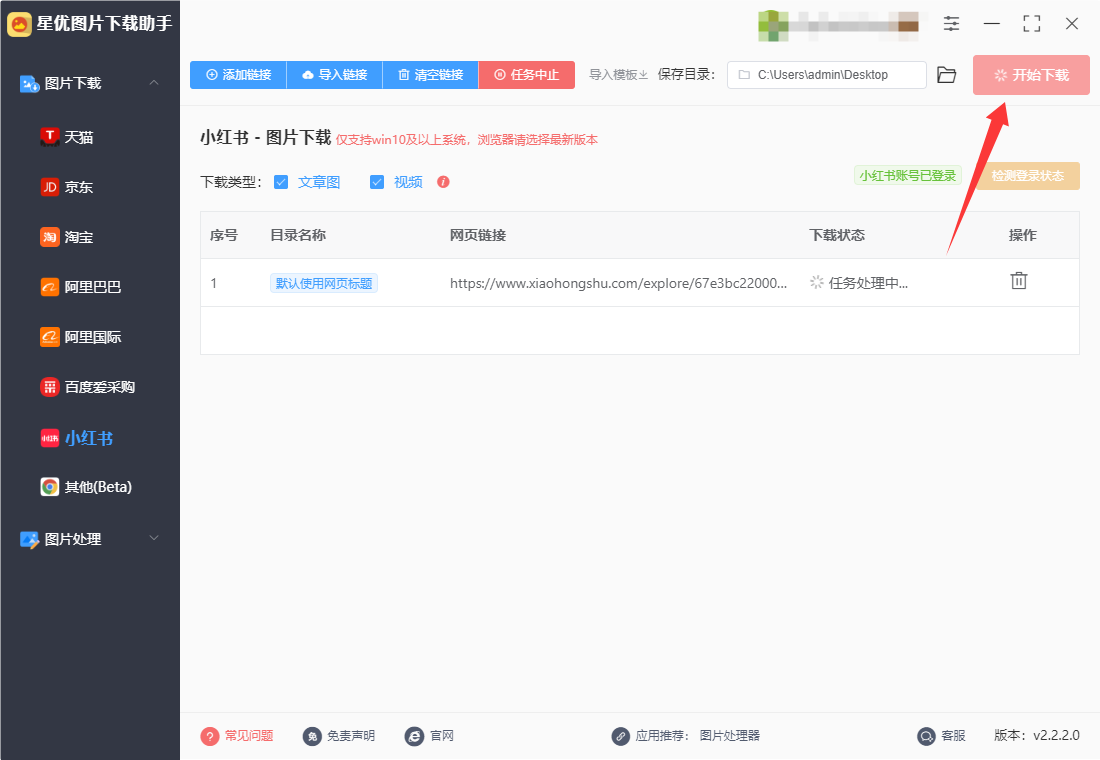This screenshot has height=760, width=1100.
Task: Click the red question mark icon
Action: (x=210, y=736)
